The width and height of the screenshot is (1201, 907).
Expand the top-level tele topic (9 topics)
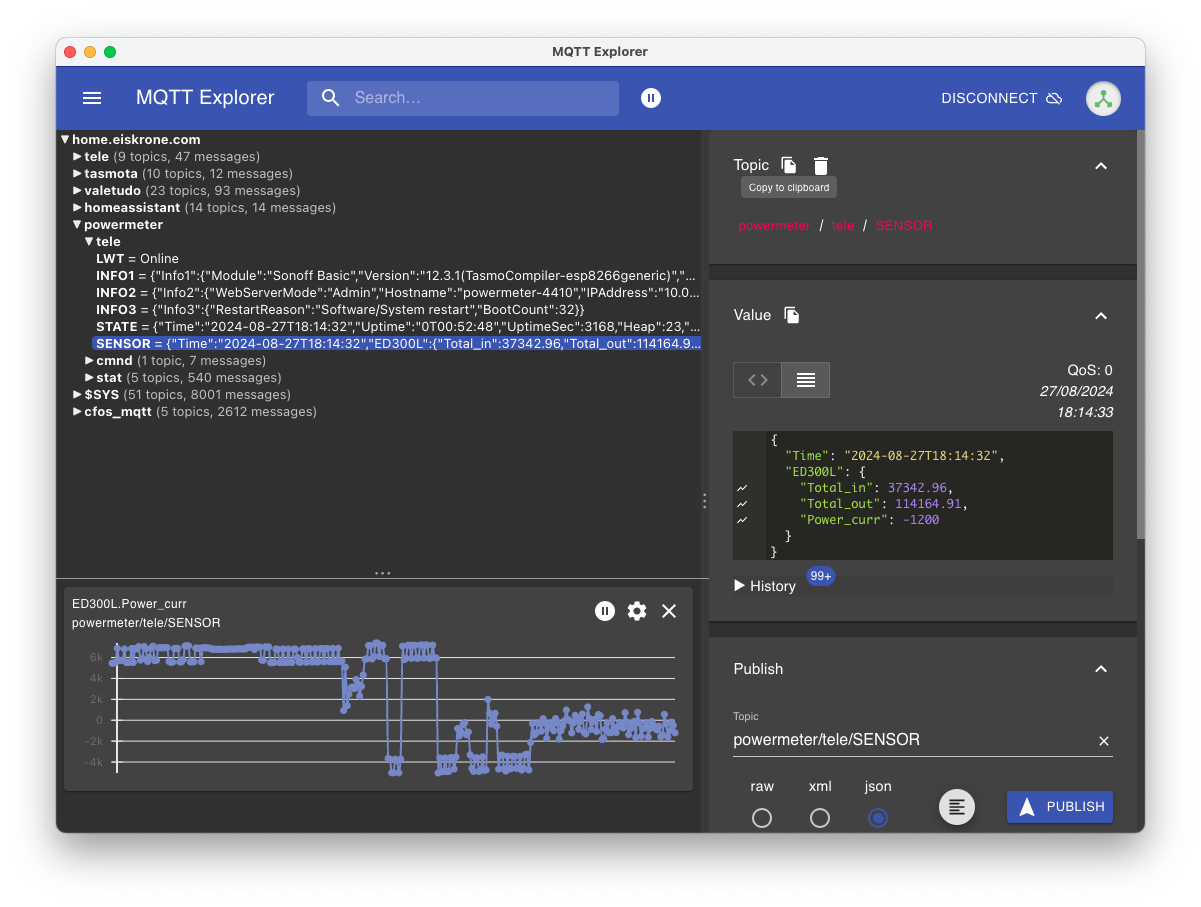tap(77, 157)
